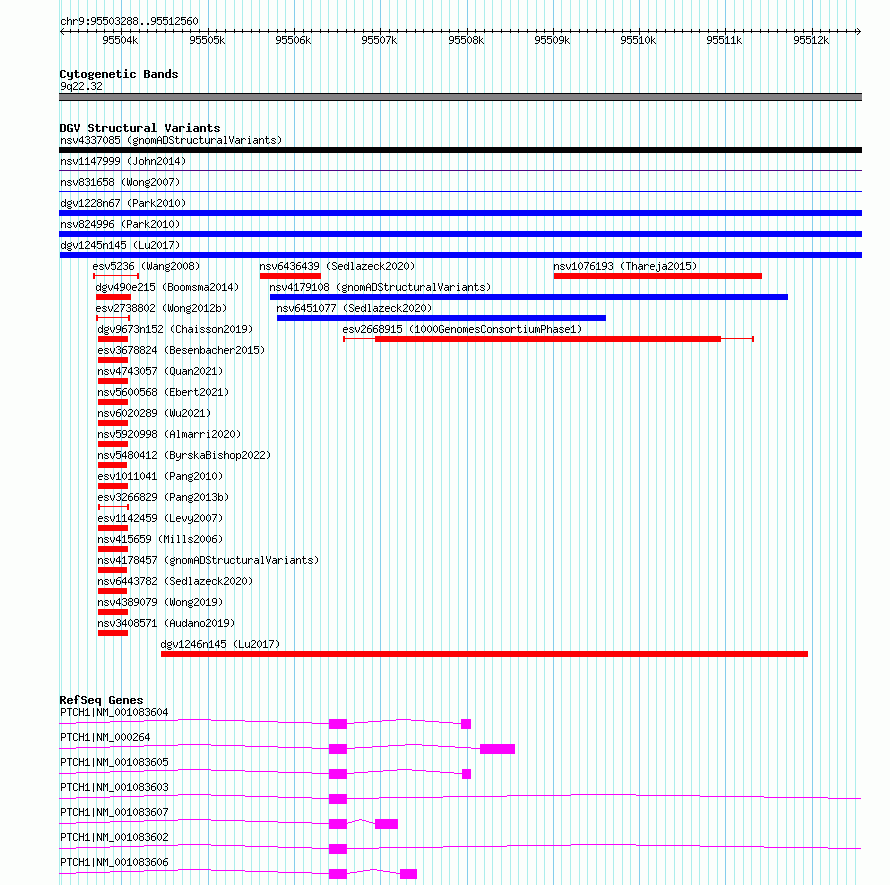This screenshot has width=890, height=885.
Task: Click second magenta exon of NM_001083607
Action: tap(387, 824)
